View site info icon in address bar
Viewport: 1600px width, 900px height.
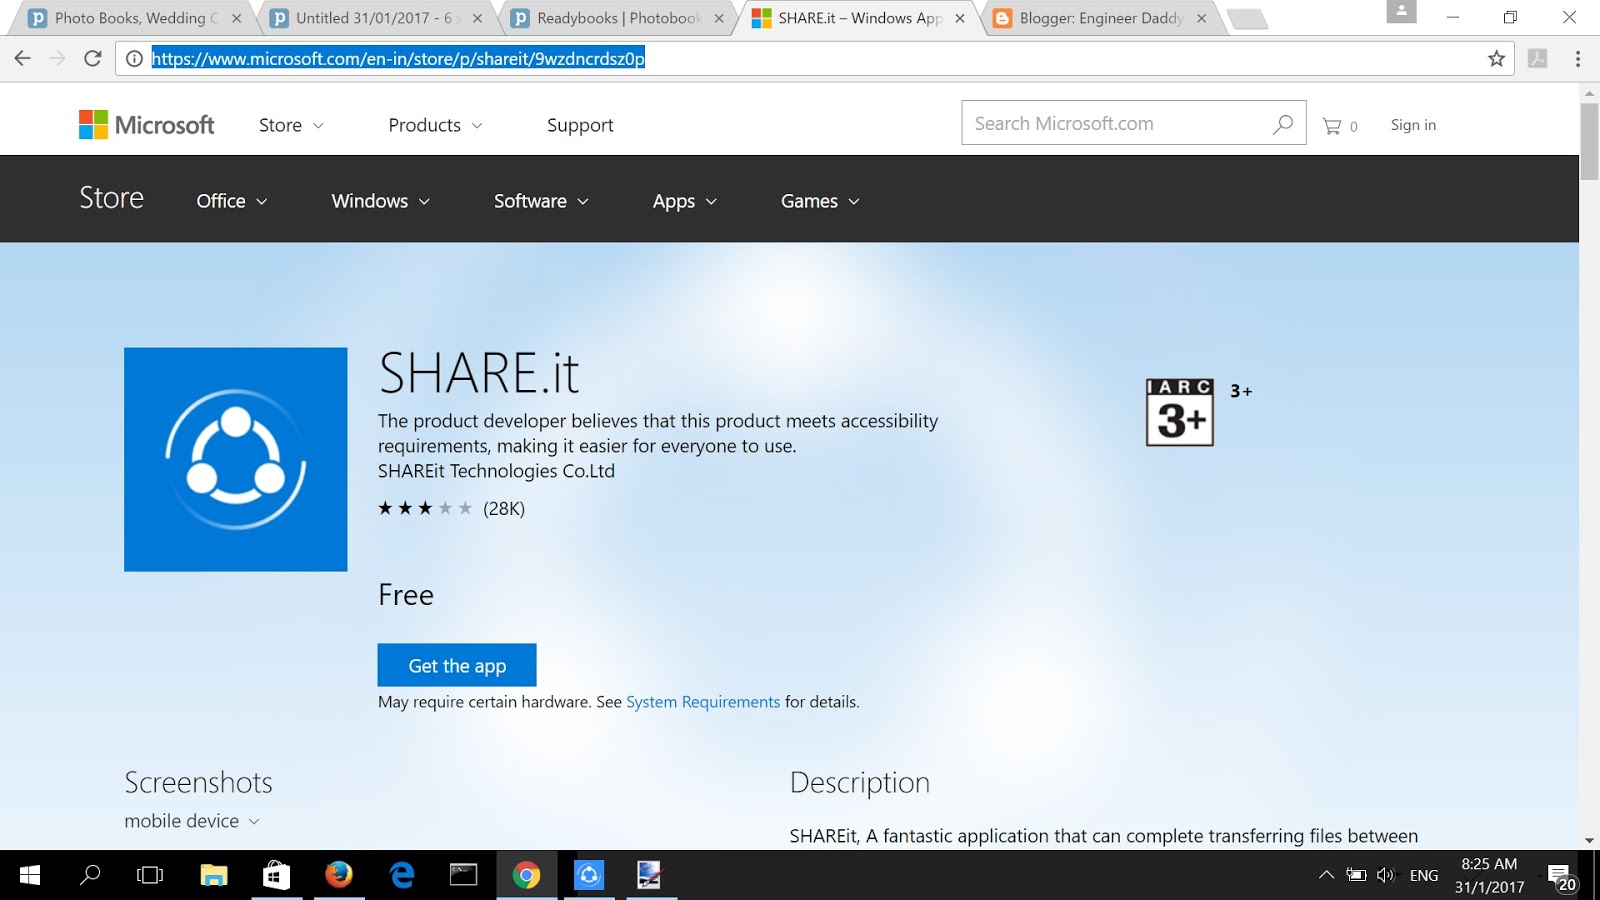pyautogui.click(x=134, y=59)
